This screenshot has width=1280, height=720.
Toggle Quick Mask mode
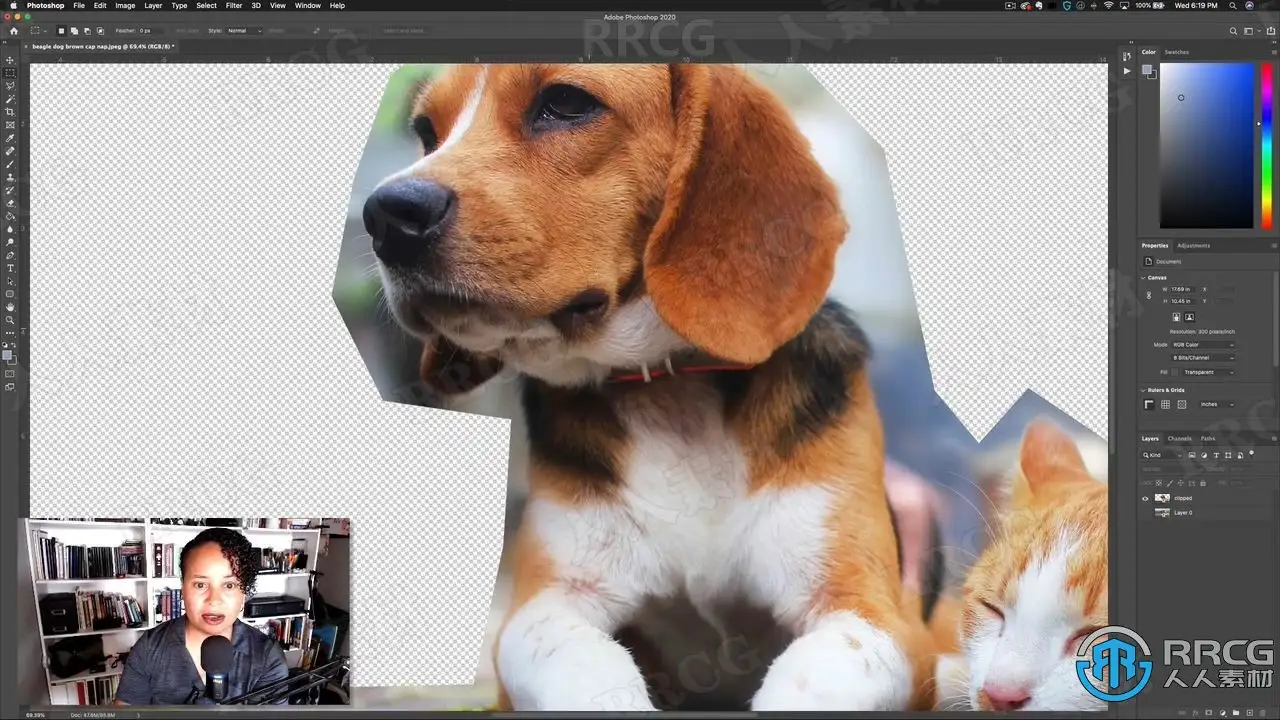pos(11,374)
